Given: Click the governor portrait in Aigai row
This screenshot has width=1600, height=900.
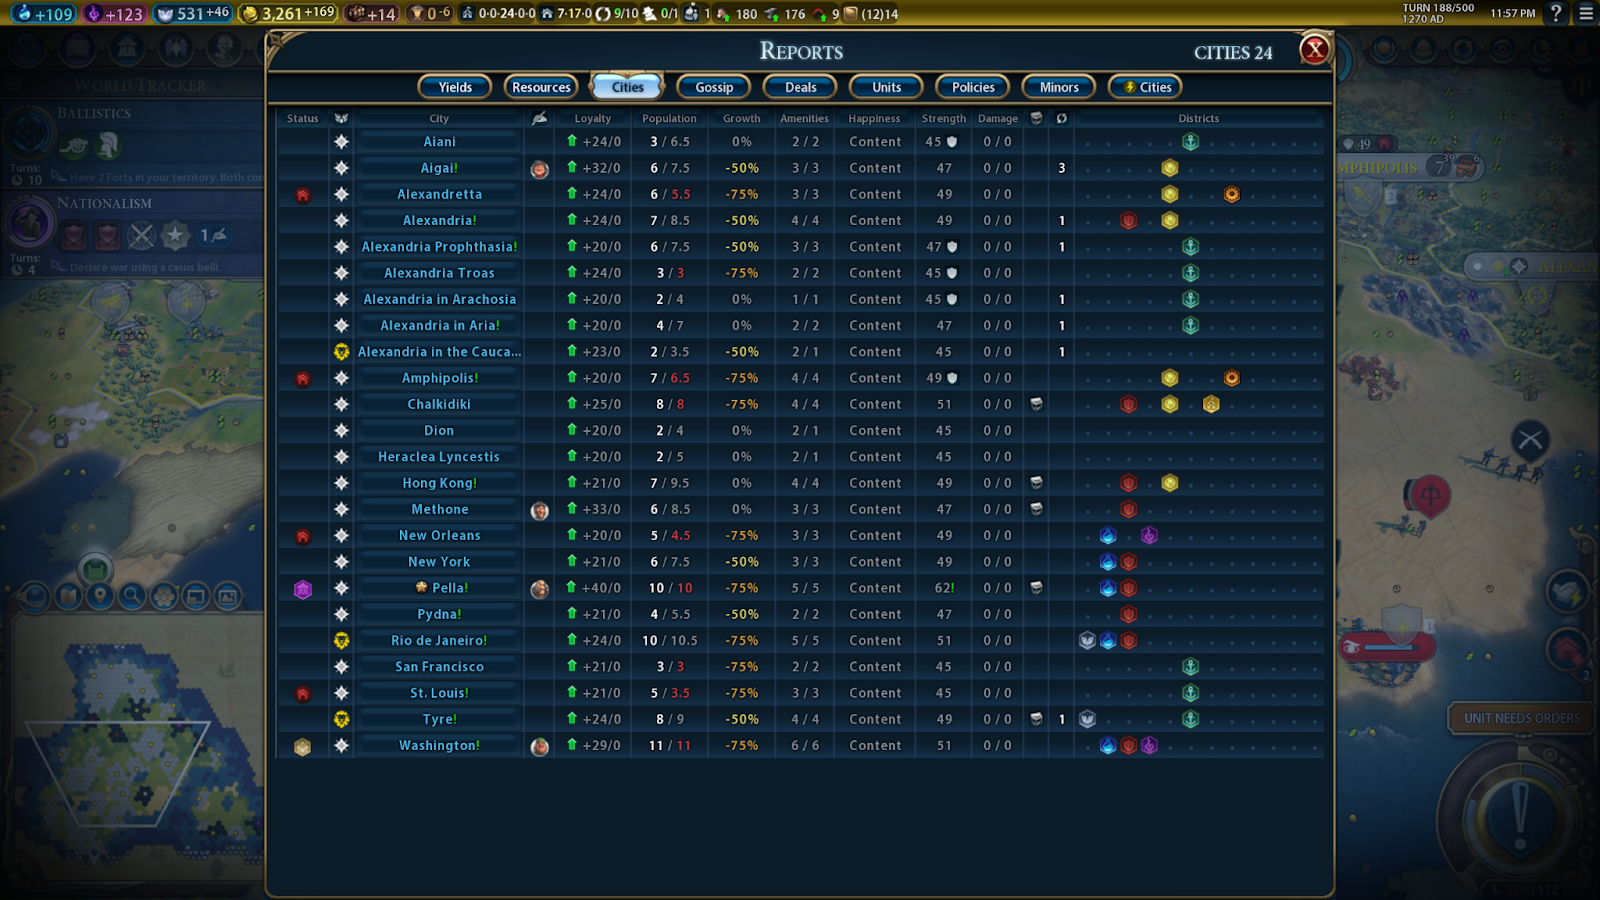Looking at the screenshot, I should (x=539, y=169).
